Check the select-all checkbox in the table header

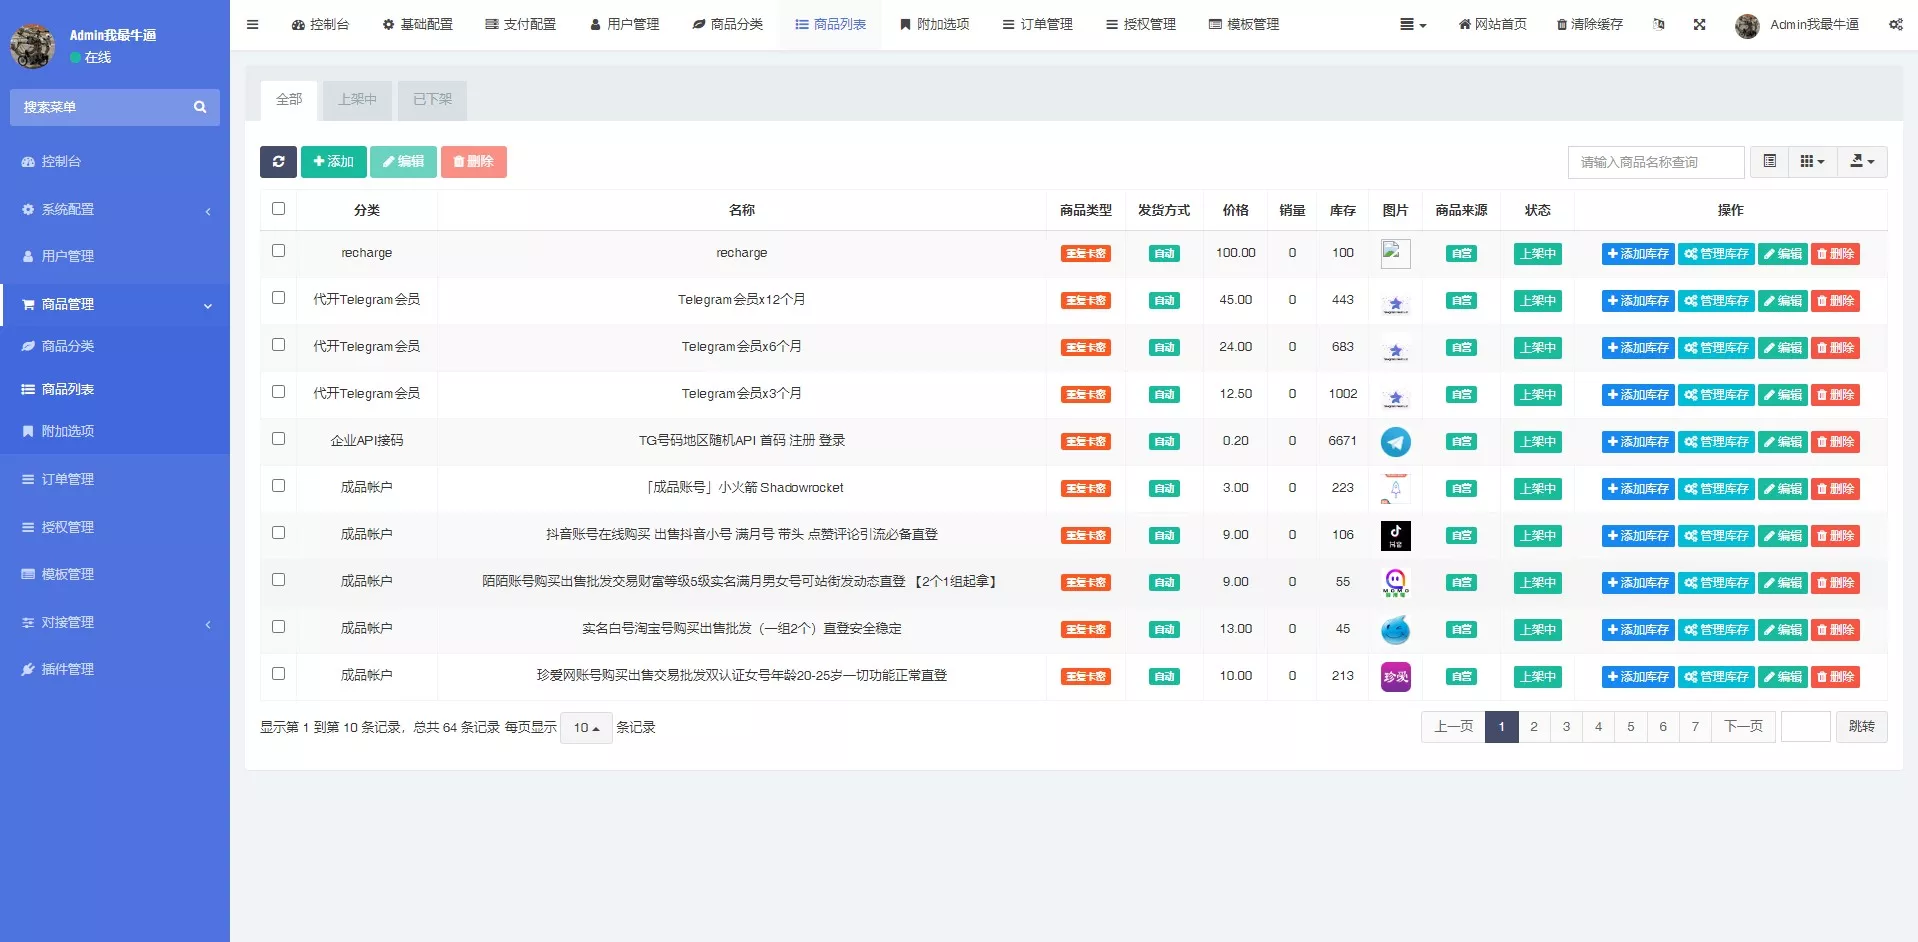click(x=278, y=209)
